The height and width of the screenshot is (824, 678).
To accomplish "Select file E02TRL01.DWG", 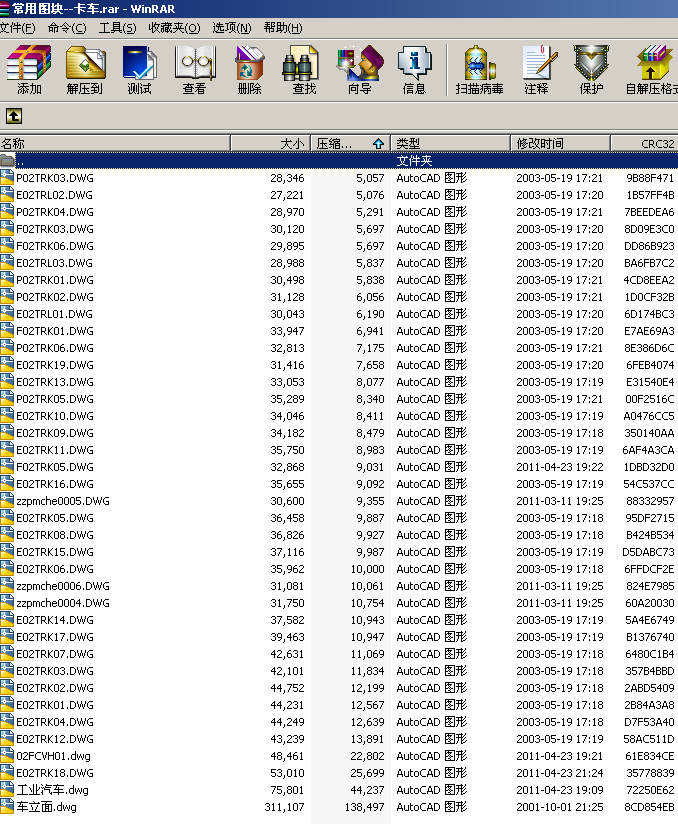I will point(55,314).
